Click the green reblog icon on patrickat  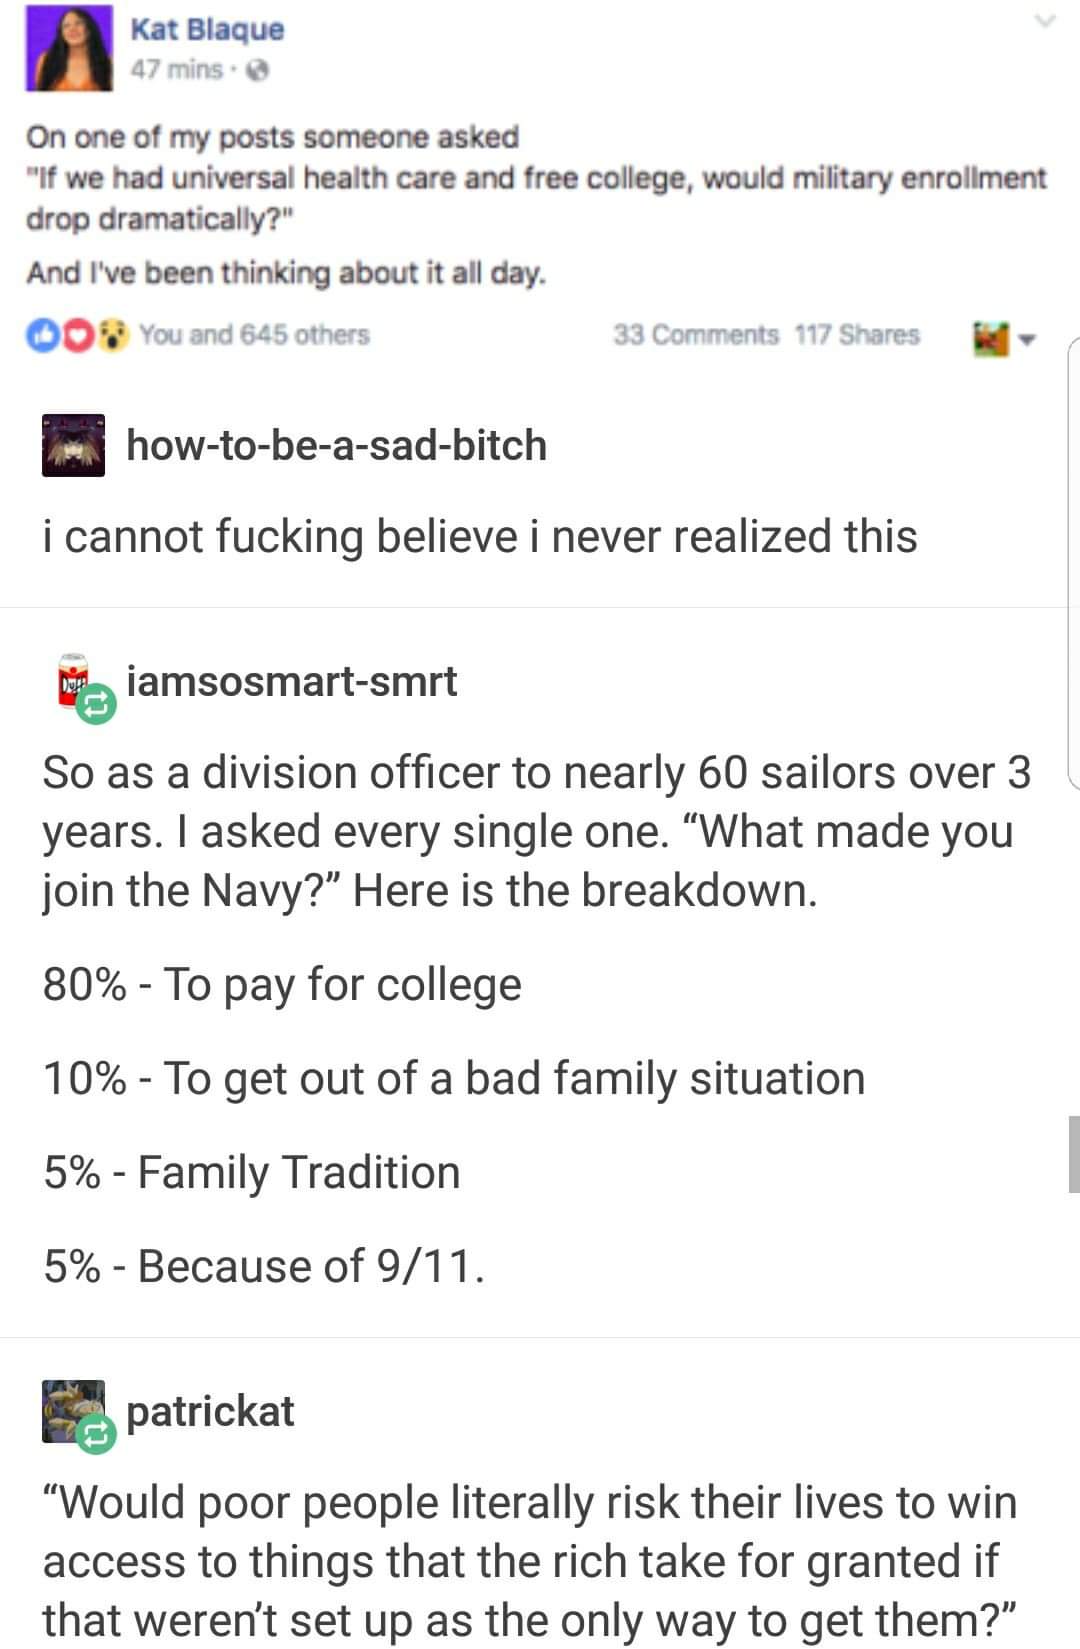(97, 1435)
